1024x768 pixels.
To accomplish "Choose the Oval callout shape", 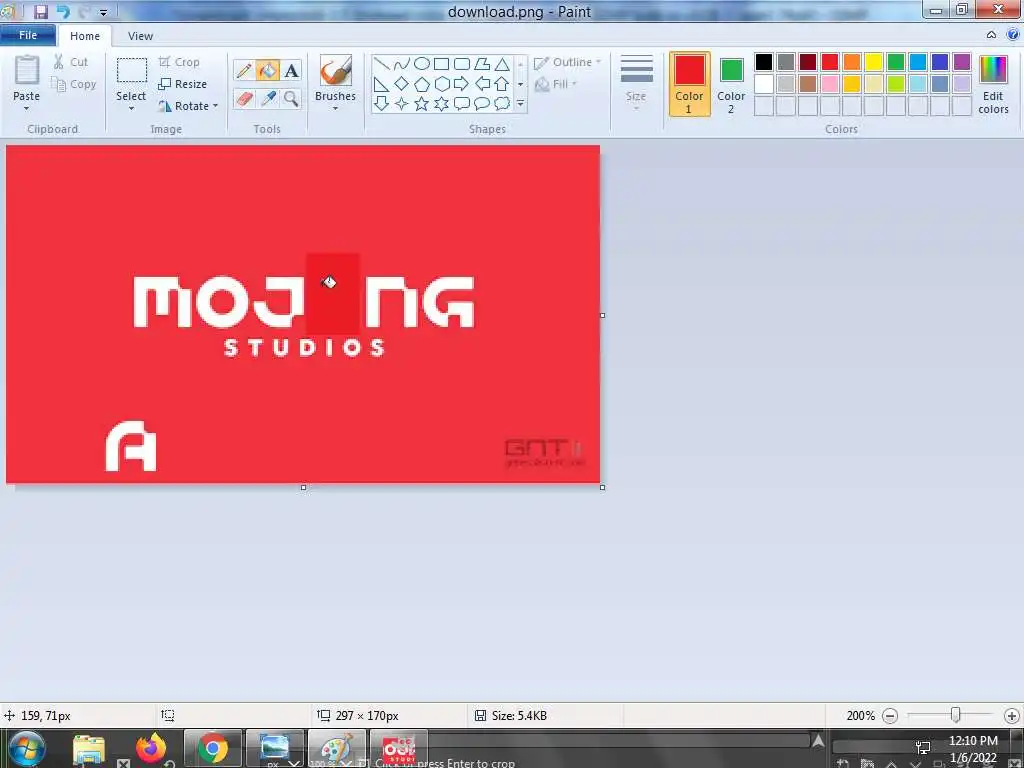I will (x=482, y=103).
